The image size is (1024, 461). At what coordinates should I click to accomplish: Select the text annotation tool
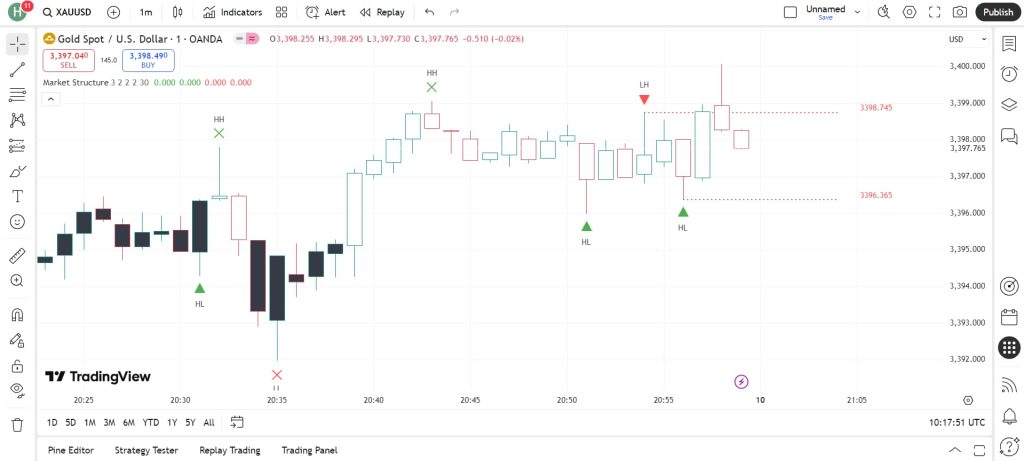pyautogui.click(x=18, y=196)
